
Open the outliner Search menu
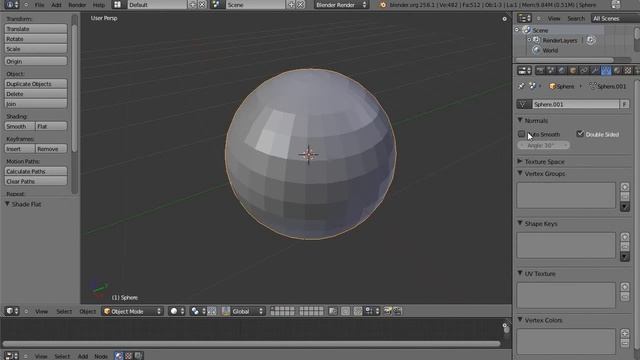point(576,18)
